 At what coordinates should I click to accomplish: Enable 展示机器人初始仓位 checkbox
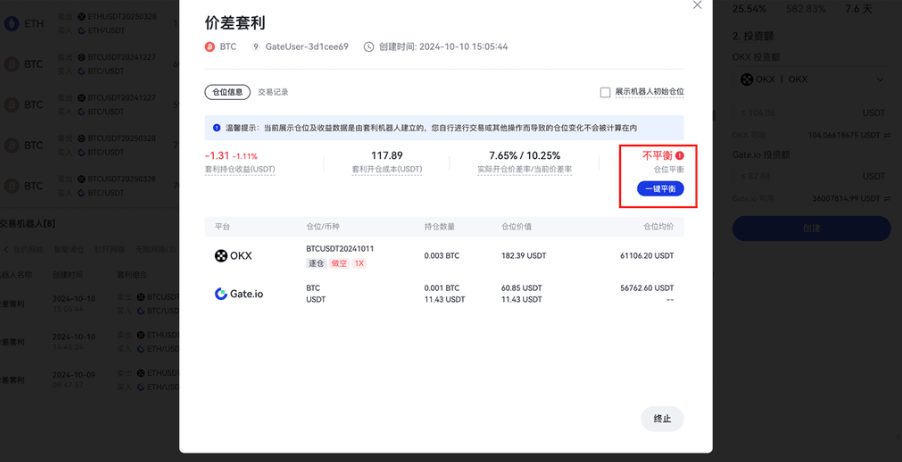[x=605, y=92]
